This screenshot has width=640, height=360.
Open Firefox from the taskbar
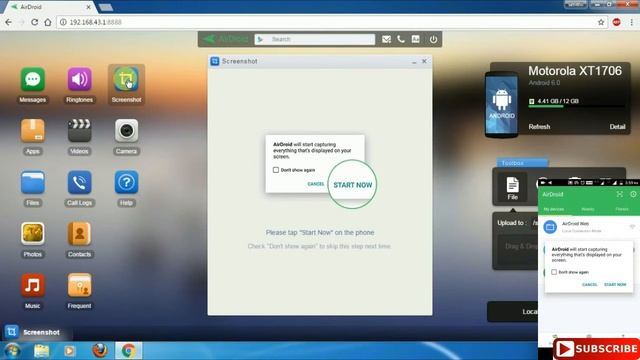(x=100, y=351)
